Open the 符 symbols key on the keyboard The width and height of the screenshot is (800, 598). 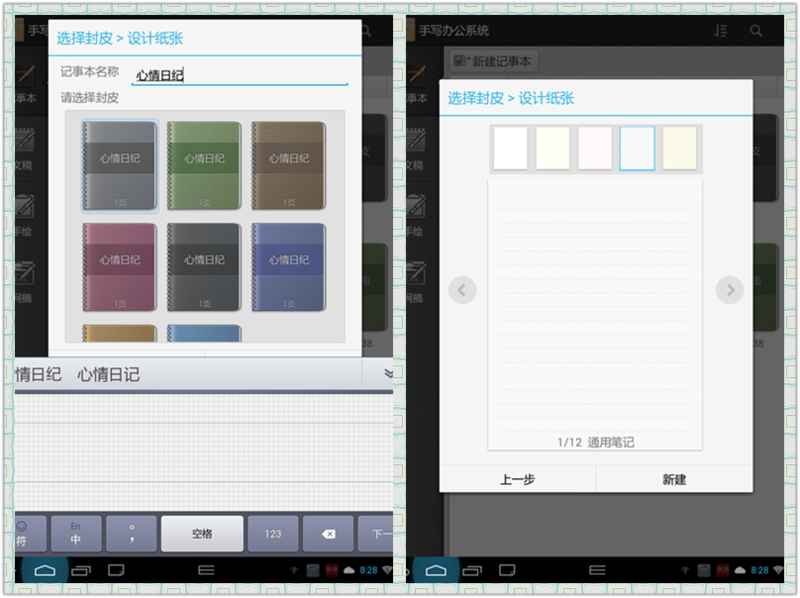(x=30, y=534)
